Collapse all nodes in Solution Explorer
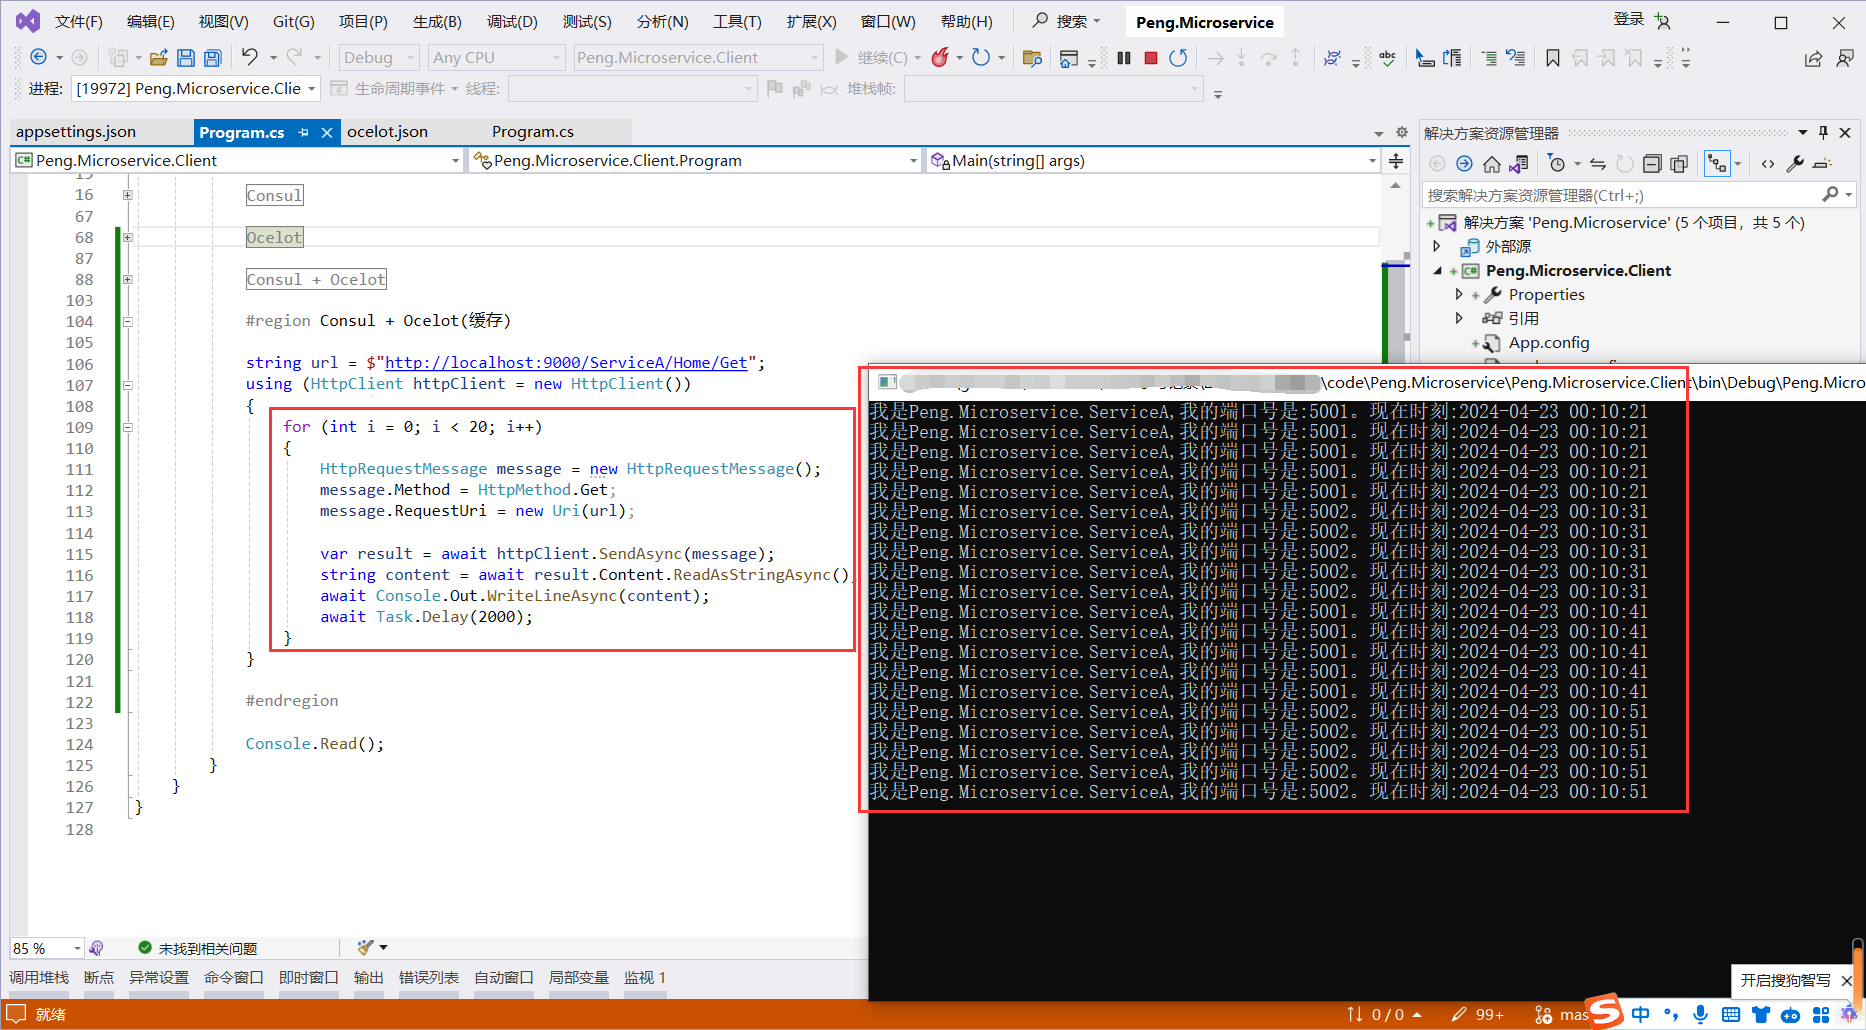 click(1652, 164)
